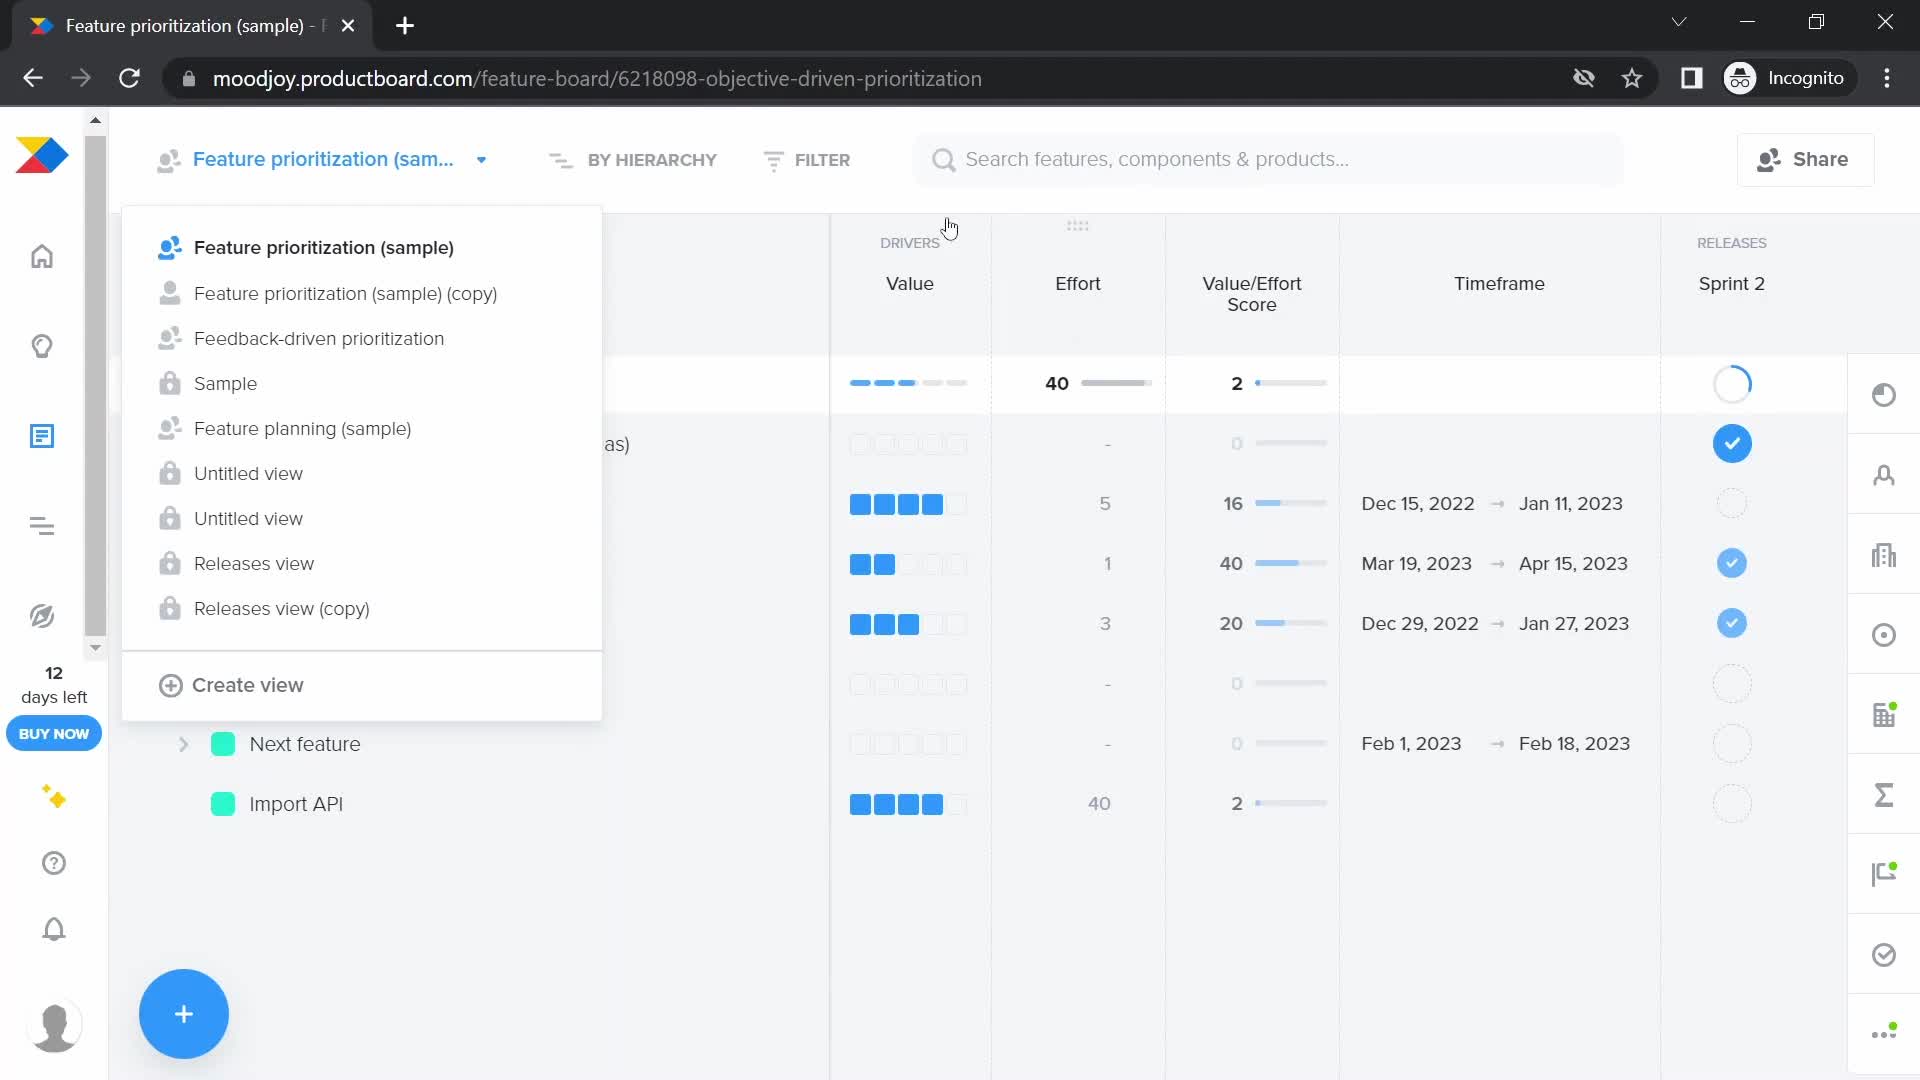Set Value rating for Import API row
This screenshot has width=1920, height=1080.
coord(908,804)
